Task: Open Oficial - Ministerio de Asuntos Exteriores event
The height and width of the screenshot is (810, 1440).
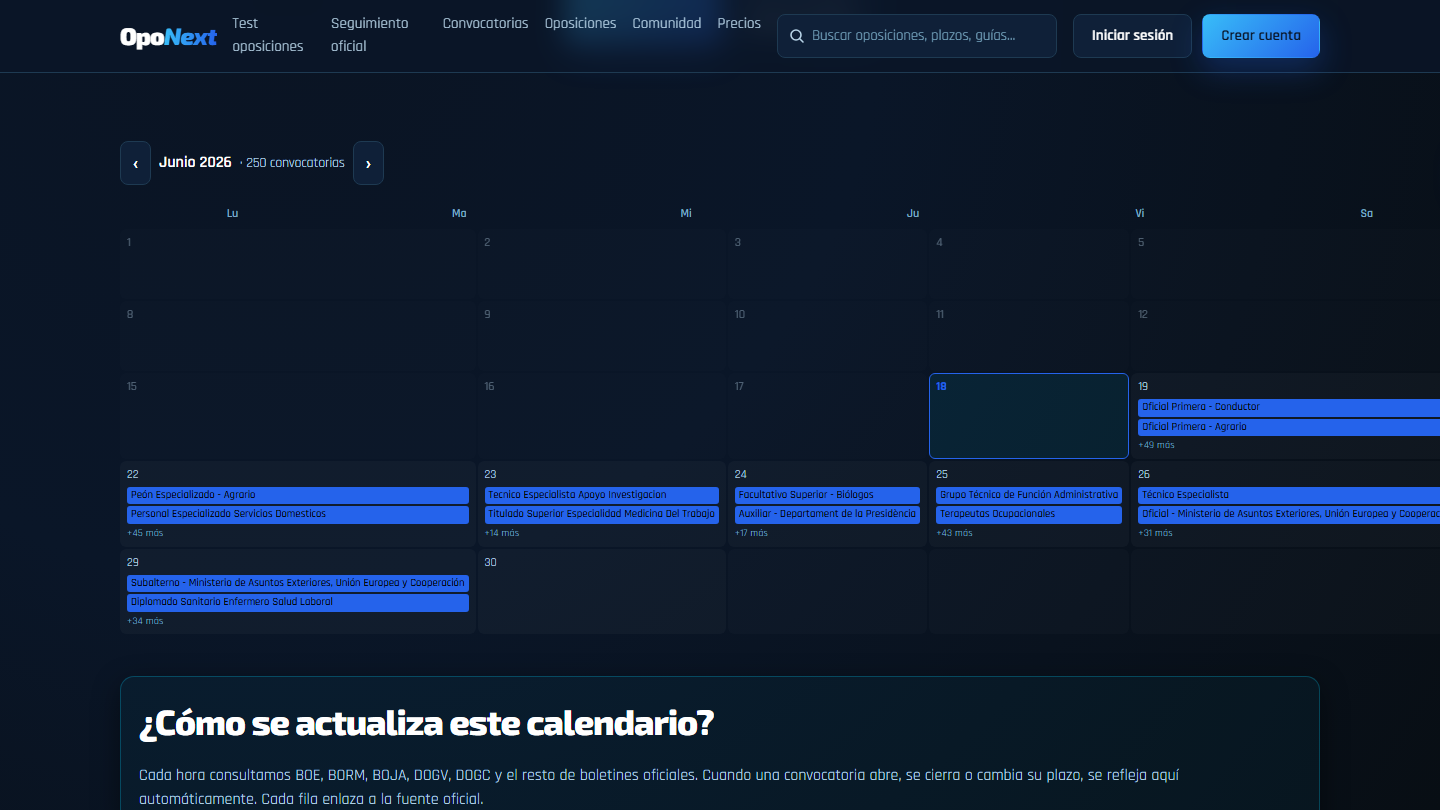Action: coord(1289,514)
